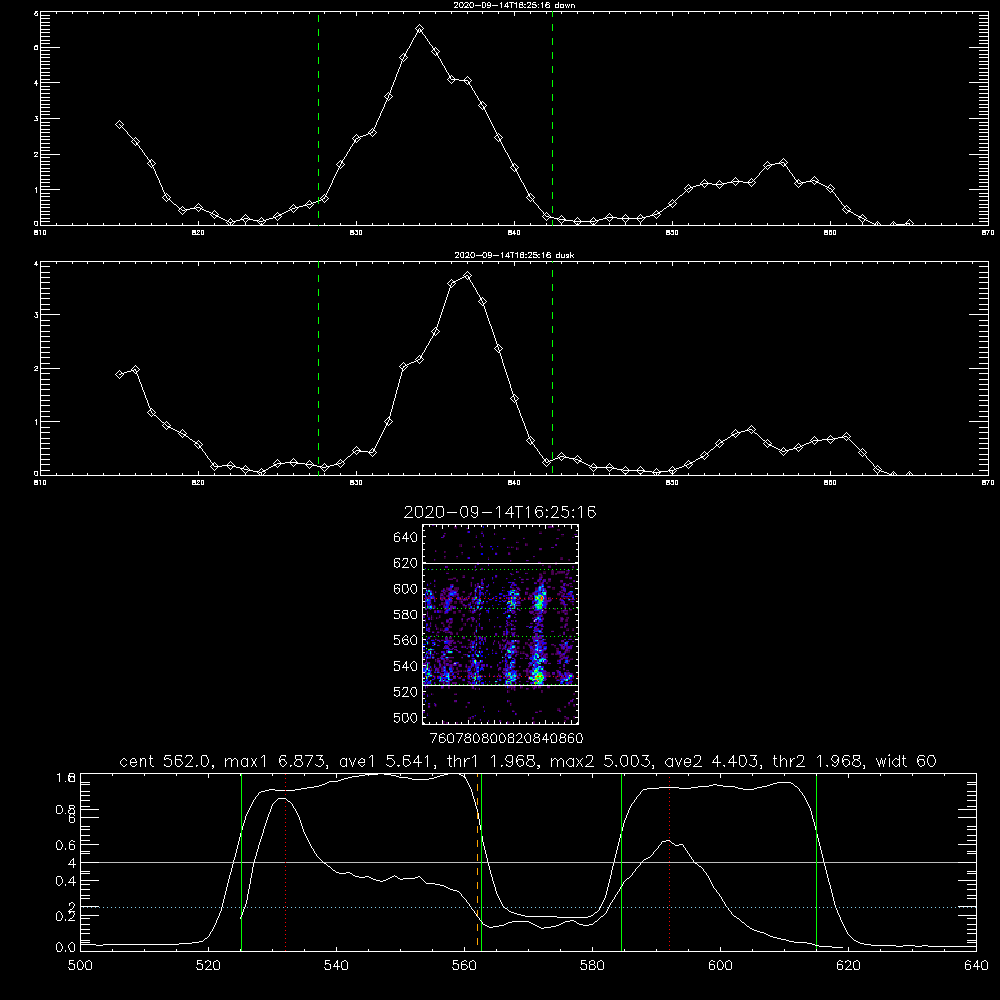Click the y-axis label 0.2 on bottom plot
The width and height of the screenshot is (1000, 1000).
[x=66, y=916]
